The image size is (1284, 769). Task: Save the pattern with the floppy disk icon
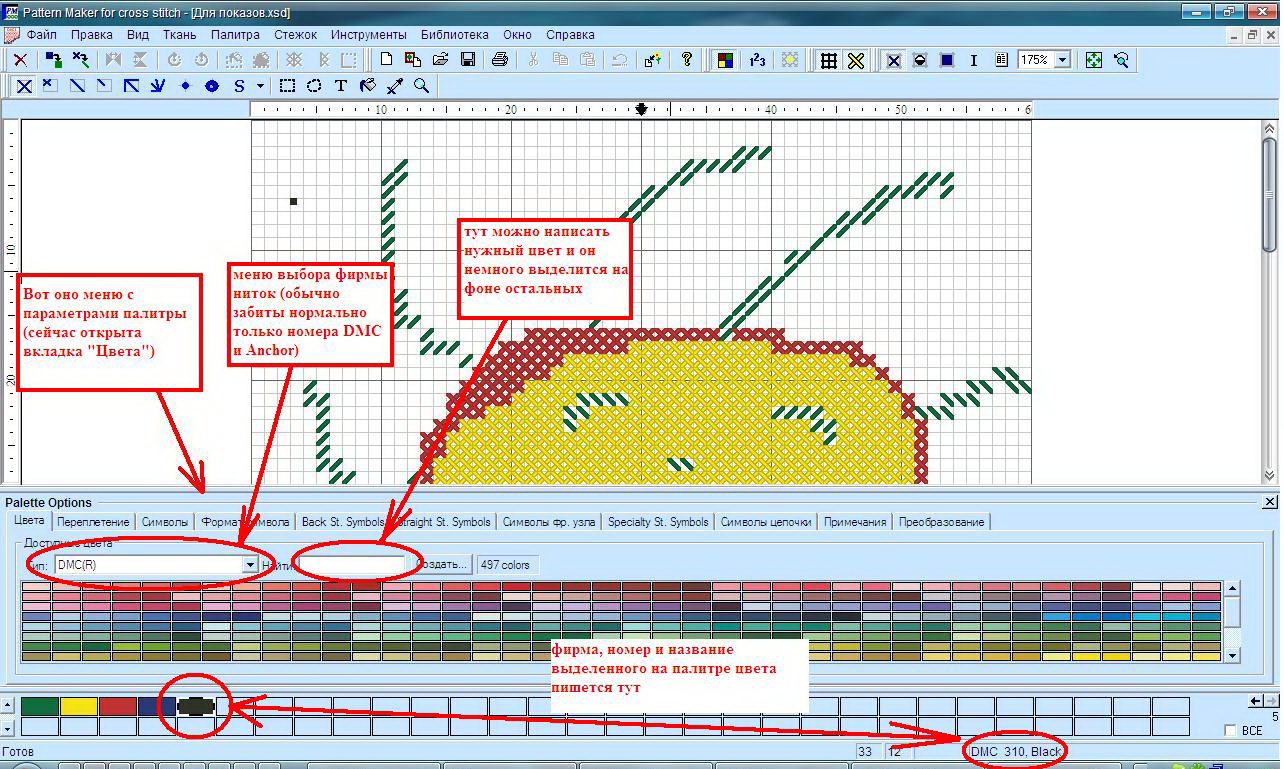pyautogui.click(x=467, y=60)
